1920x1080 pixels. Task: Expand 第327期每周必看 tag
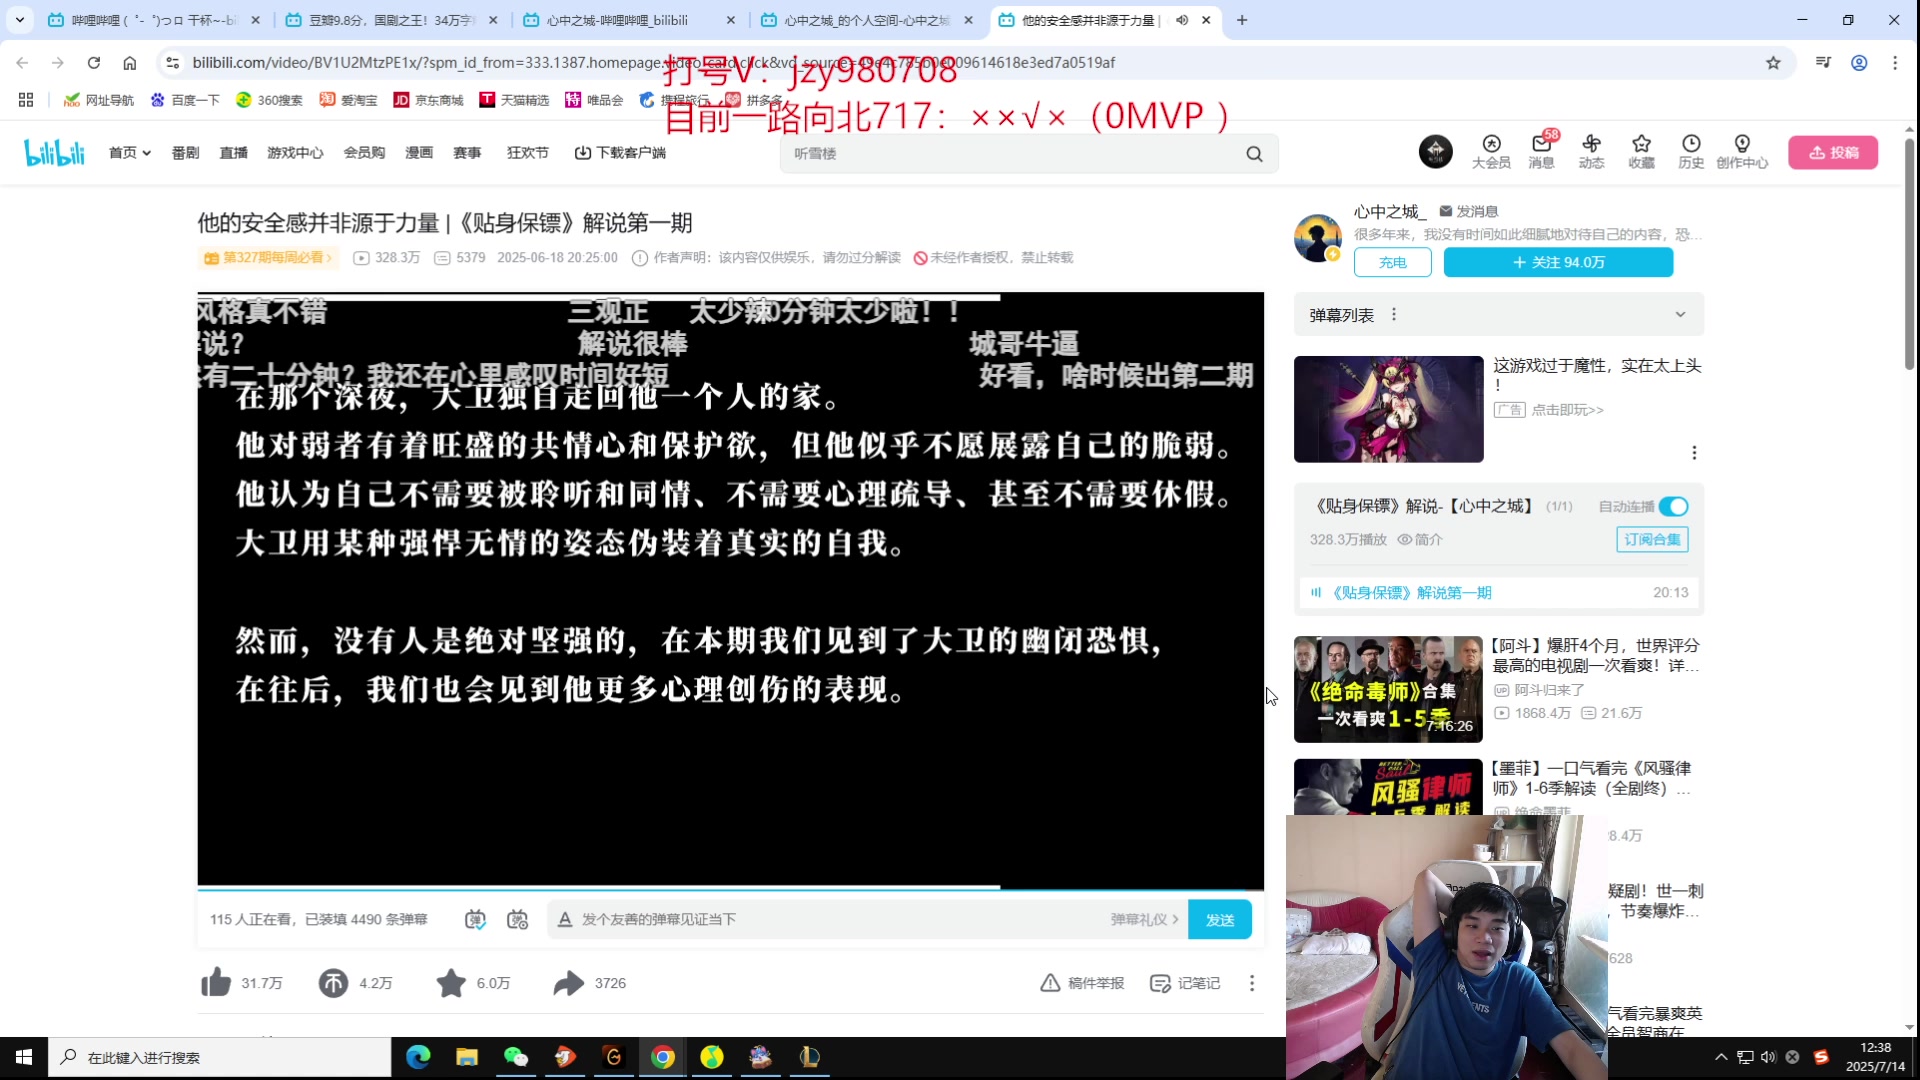pyautogui.click(x=268, y=258)
